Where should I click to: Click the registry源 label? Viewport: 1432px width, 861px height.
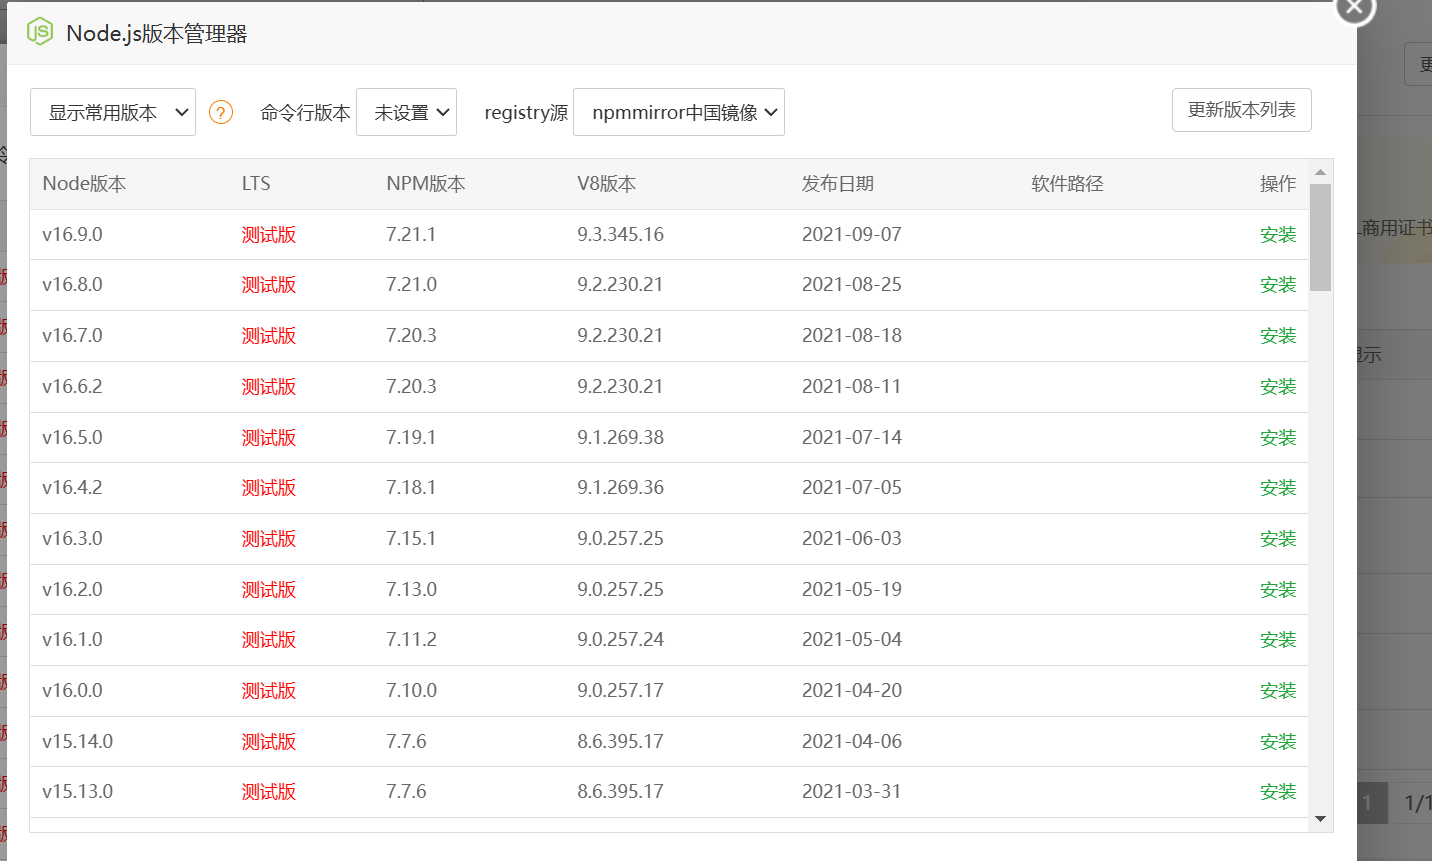[526, 113]
